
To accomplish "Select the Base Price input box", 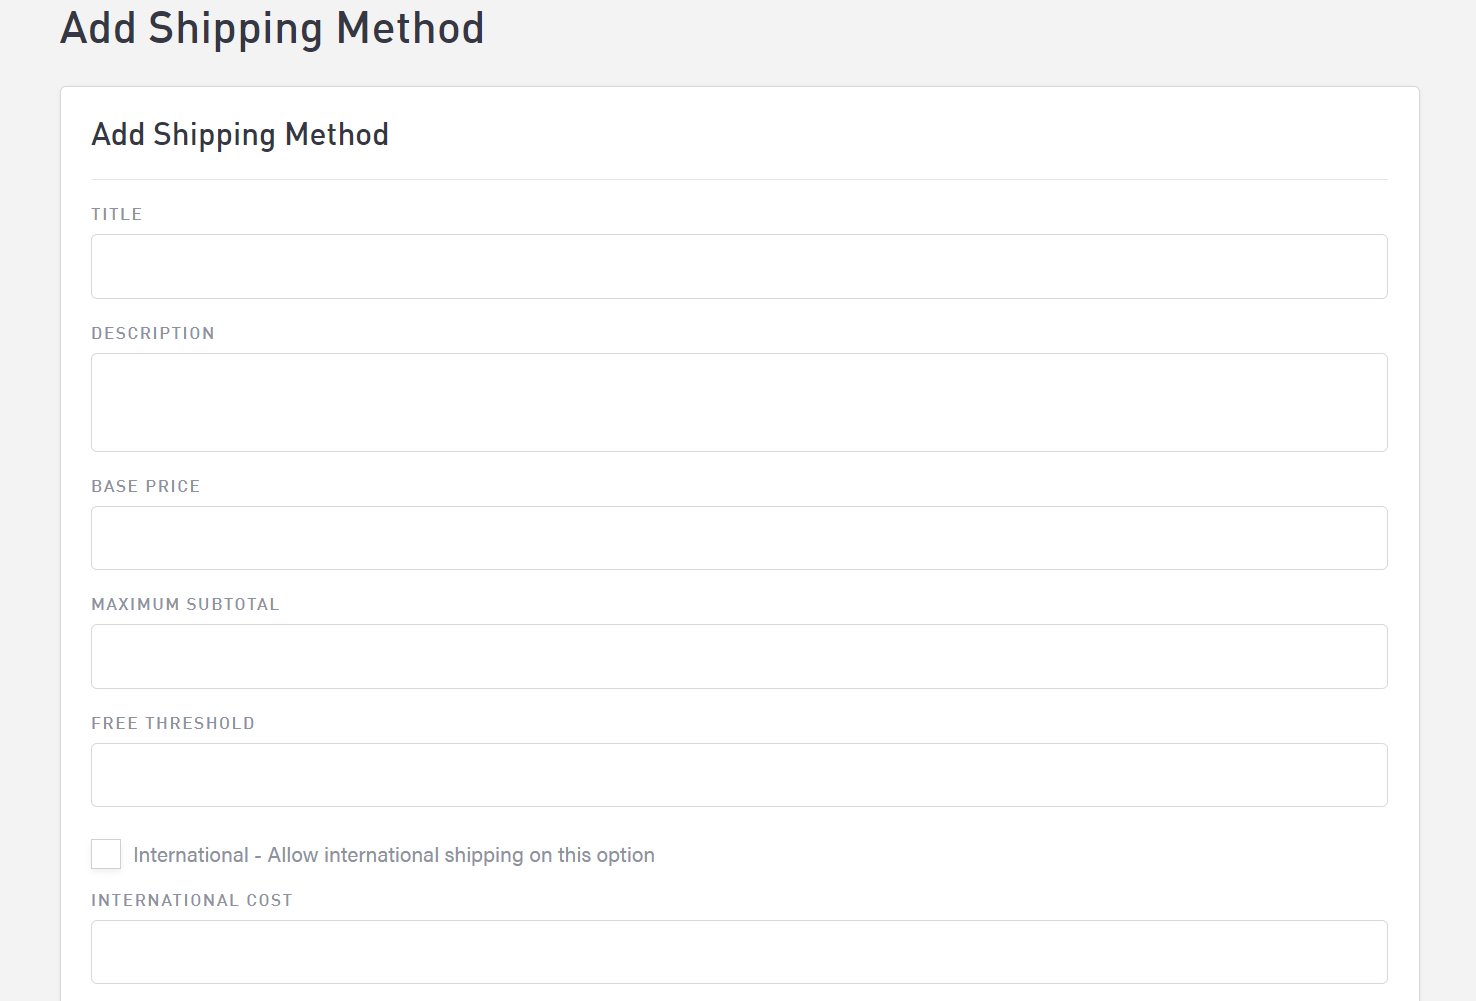I will point(739,538).
